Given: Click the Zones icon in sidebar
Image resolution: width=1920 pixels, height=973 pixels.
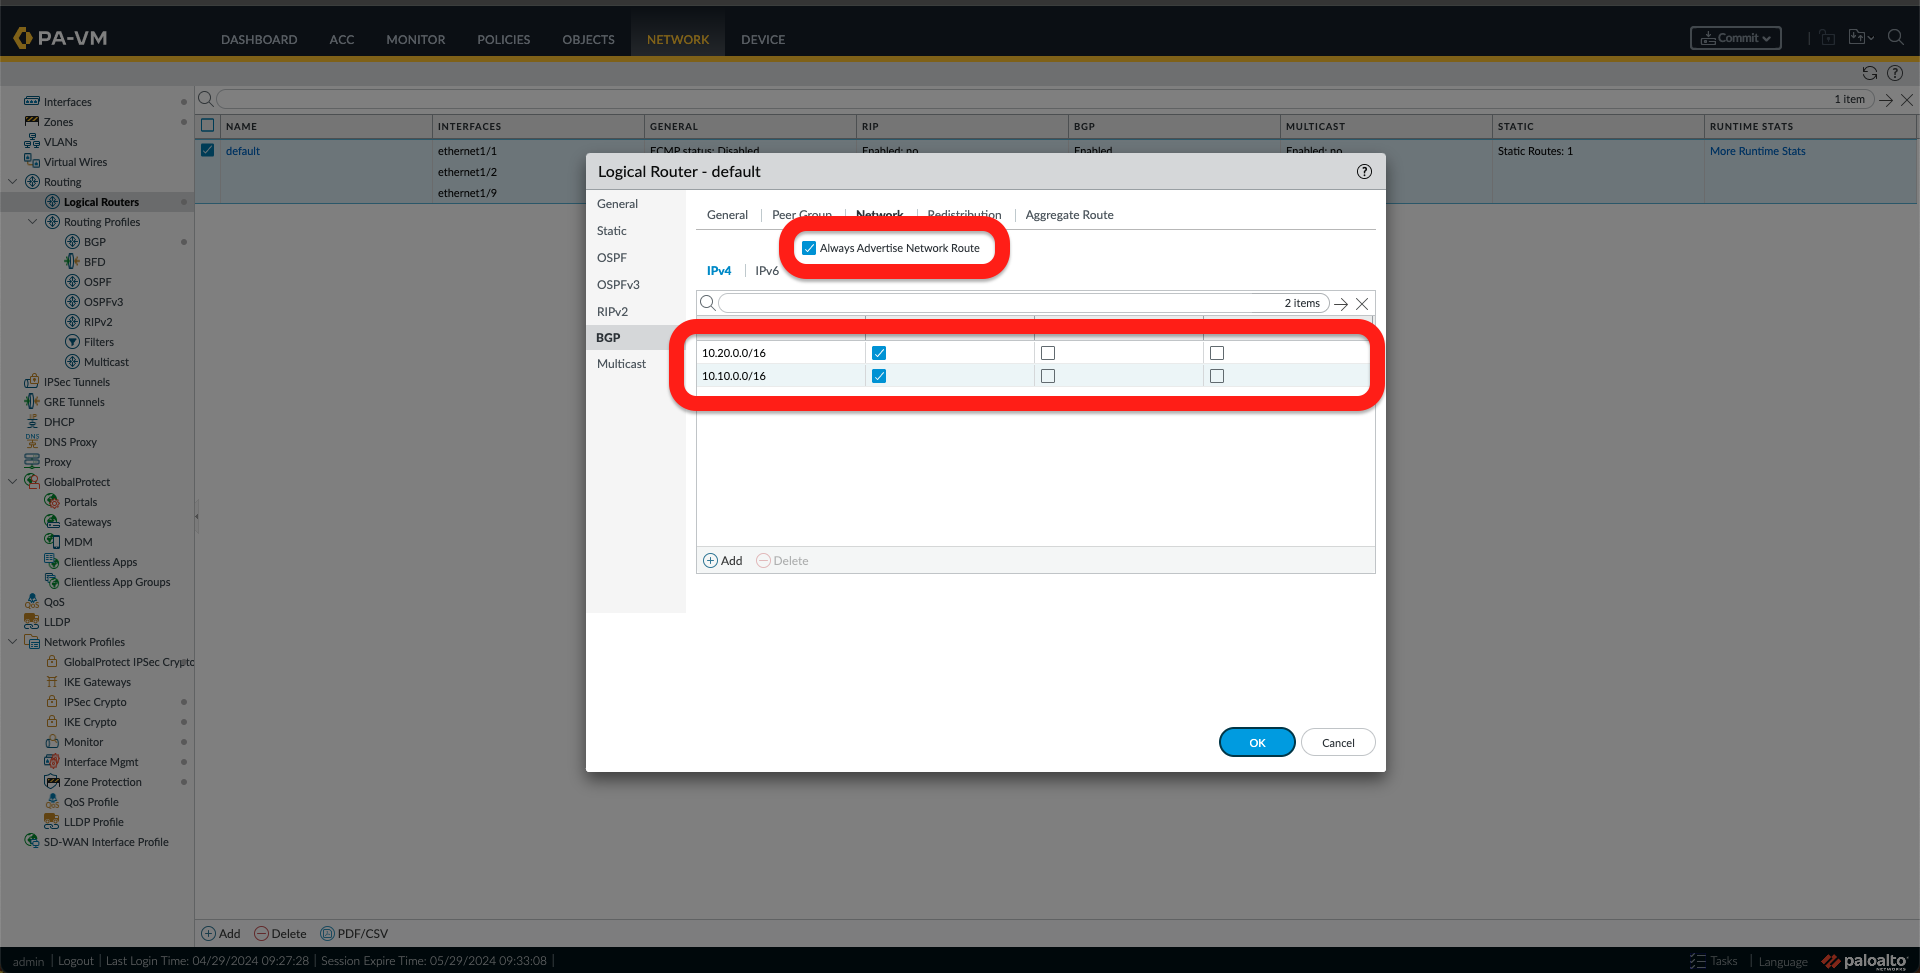Looking at the screenshot, I should tap(32, 122).
